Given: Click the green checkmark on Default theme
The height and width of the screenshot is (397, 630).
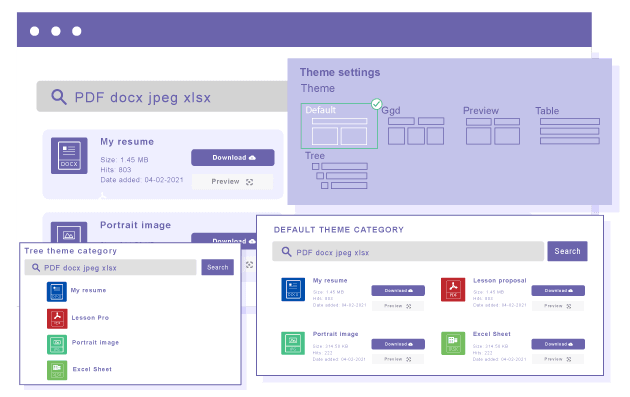Looking at the screenshot, I should coord(376,104).
